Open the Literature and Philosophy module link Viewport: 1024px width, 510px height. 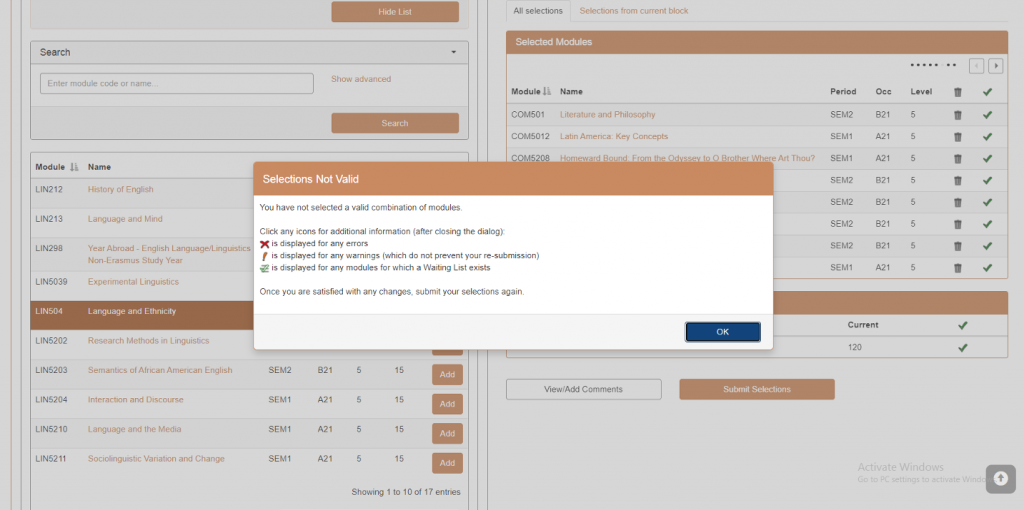coord(607,115)
